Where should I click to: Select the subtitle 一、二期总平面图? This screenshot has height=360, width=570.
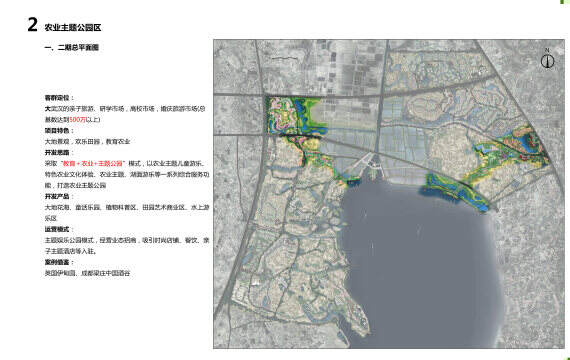coord(72,47)
